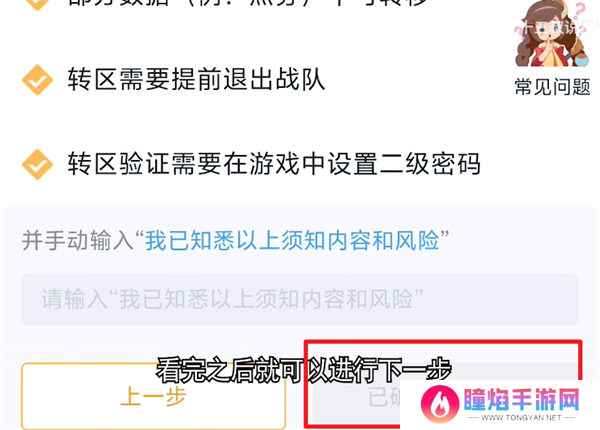Go back with the 上一步 button

[153, 396]
